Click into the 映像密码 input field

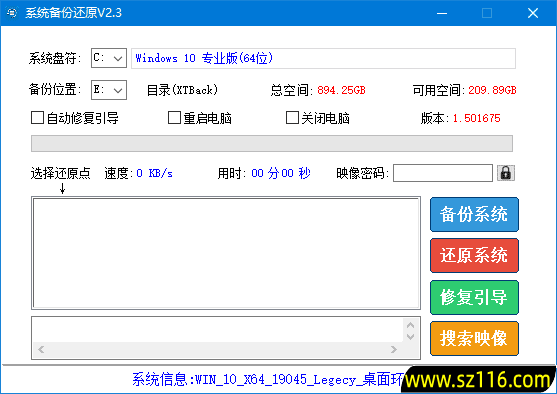pos(443,173)
